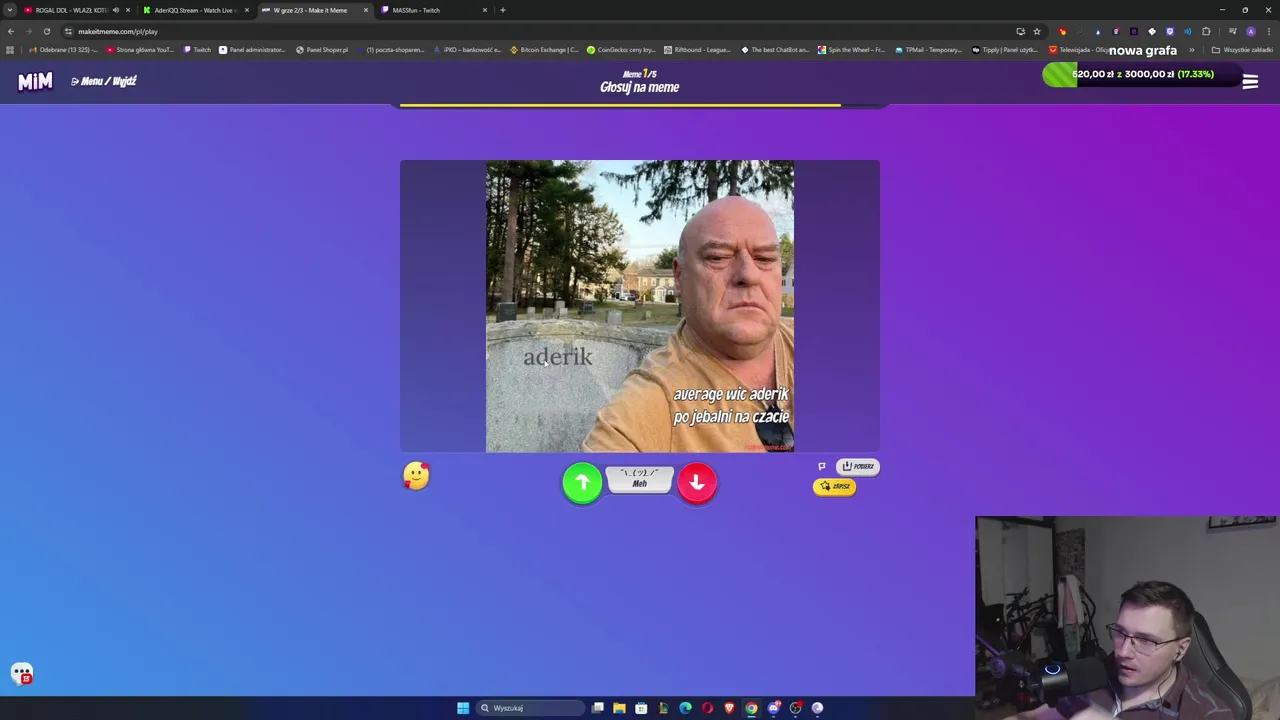Go back in browser history
1280x720 pixels.
click(x=11, y=31)
